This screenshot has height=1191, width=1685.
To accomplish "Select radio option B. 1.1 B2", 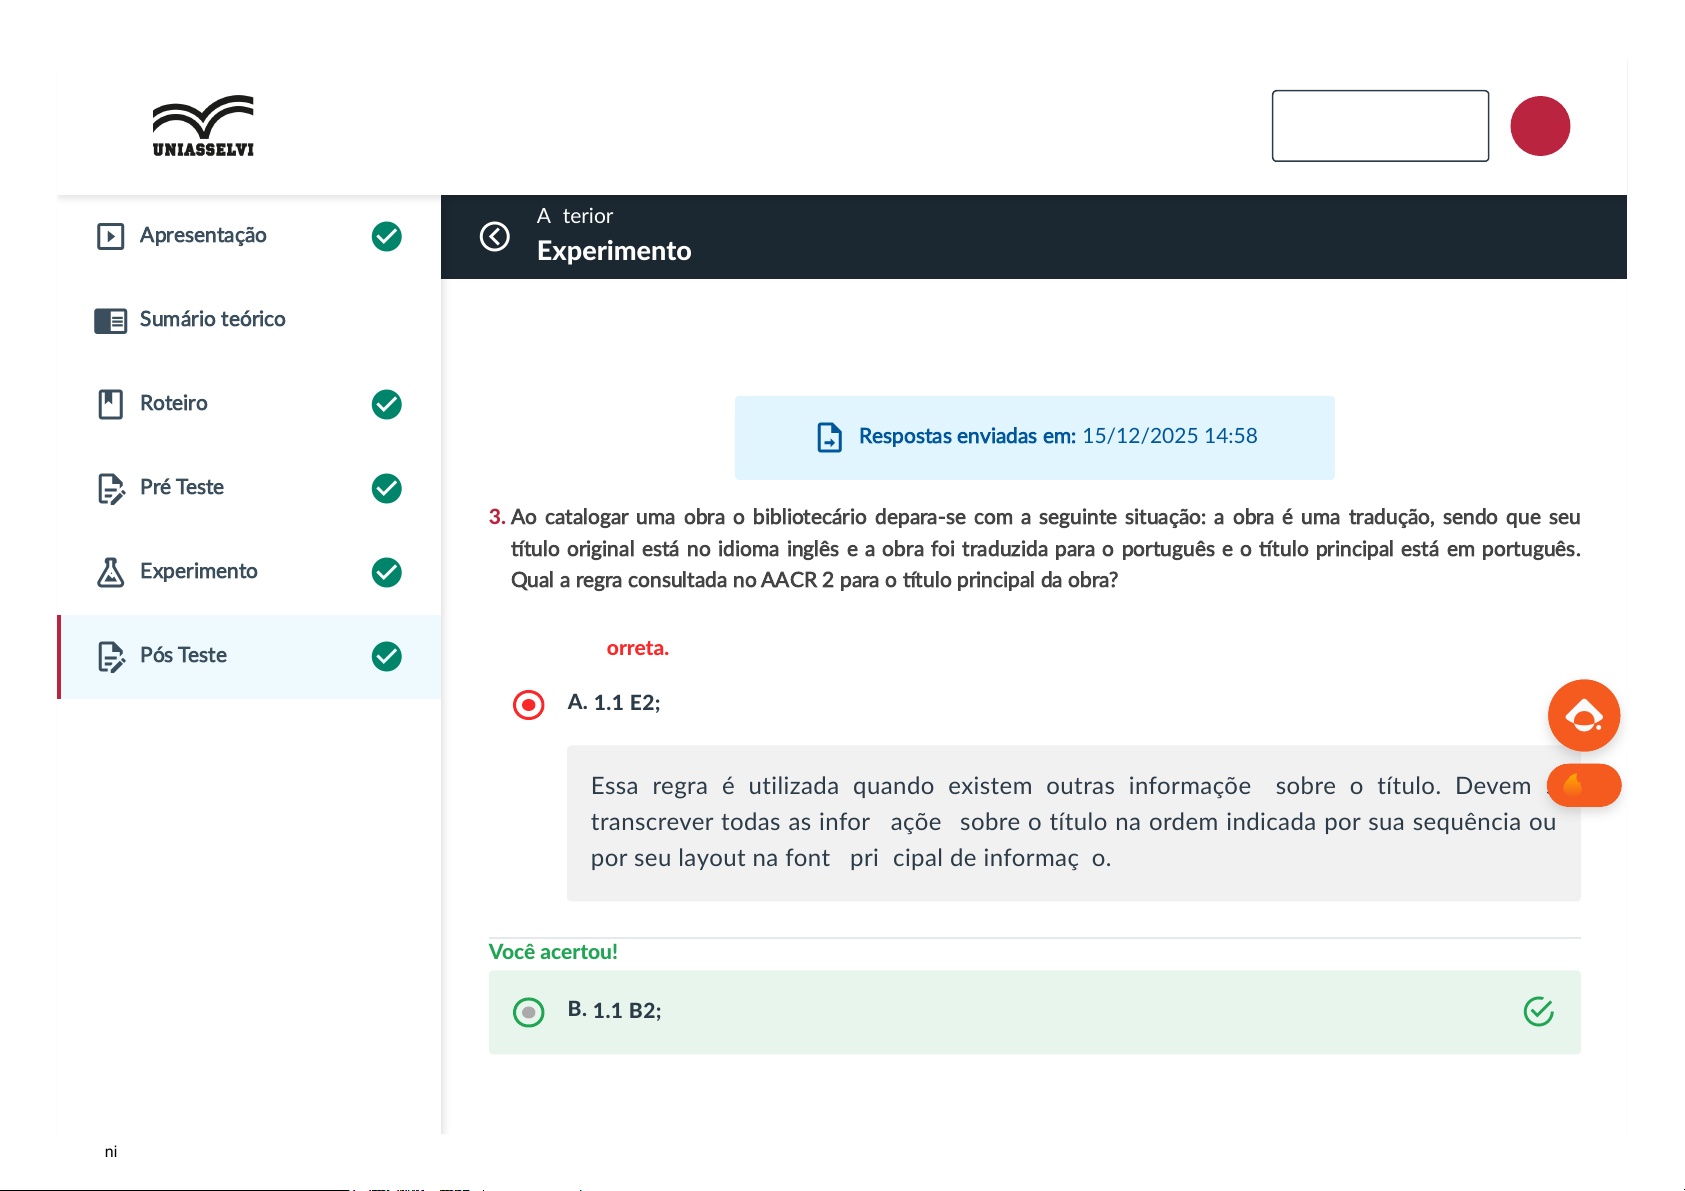I will click(528, 1012).
